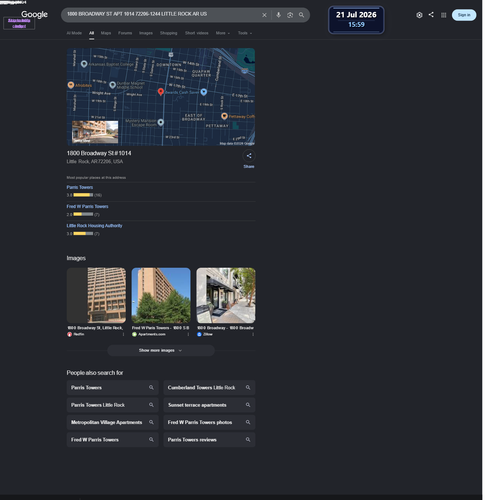Screen dimensions: 488x500
Task: Search Fred W Parris Towers suggestion
Action: click(x=113, y=439)
